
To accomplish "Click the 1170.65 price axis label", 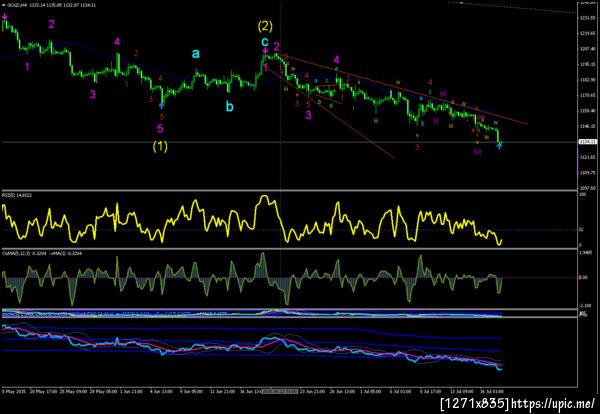I will [x=588, y=95].
